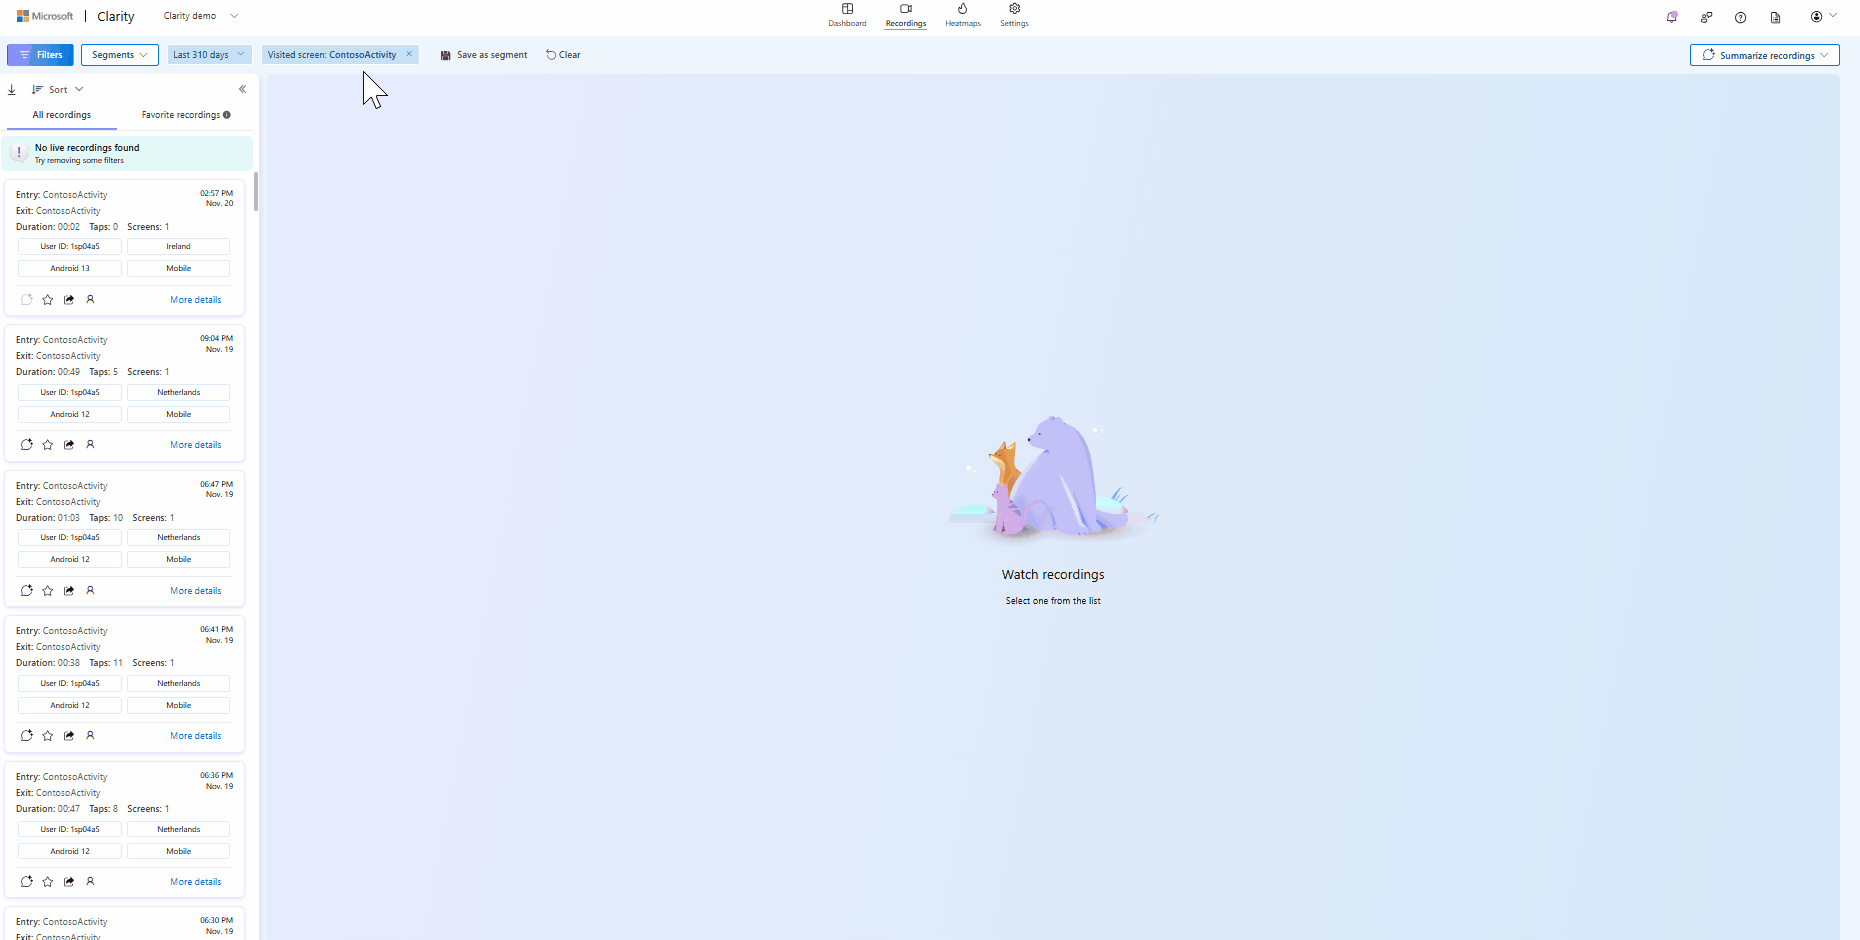Image resolution: width=1860 pixels, height=940 pixels.
Task: Select the All recordings tab
Action: pos(62,115)
